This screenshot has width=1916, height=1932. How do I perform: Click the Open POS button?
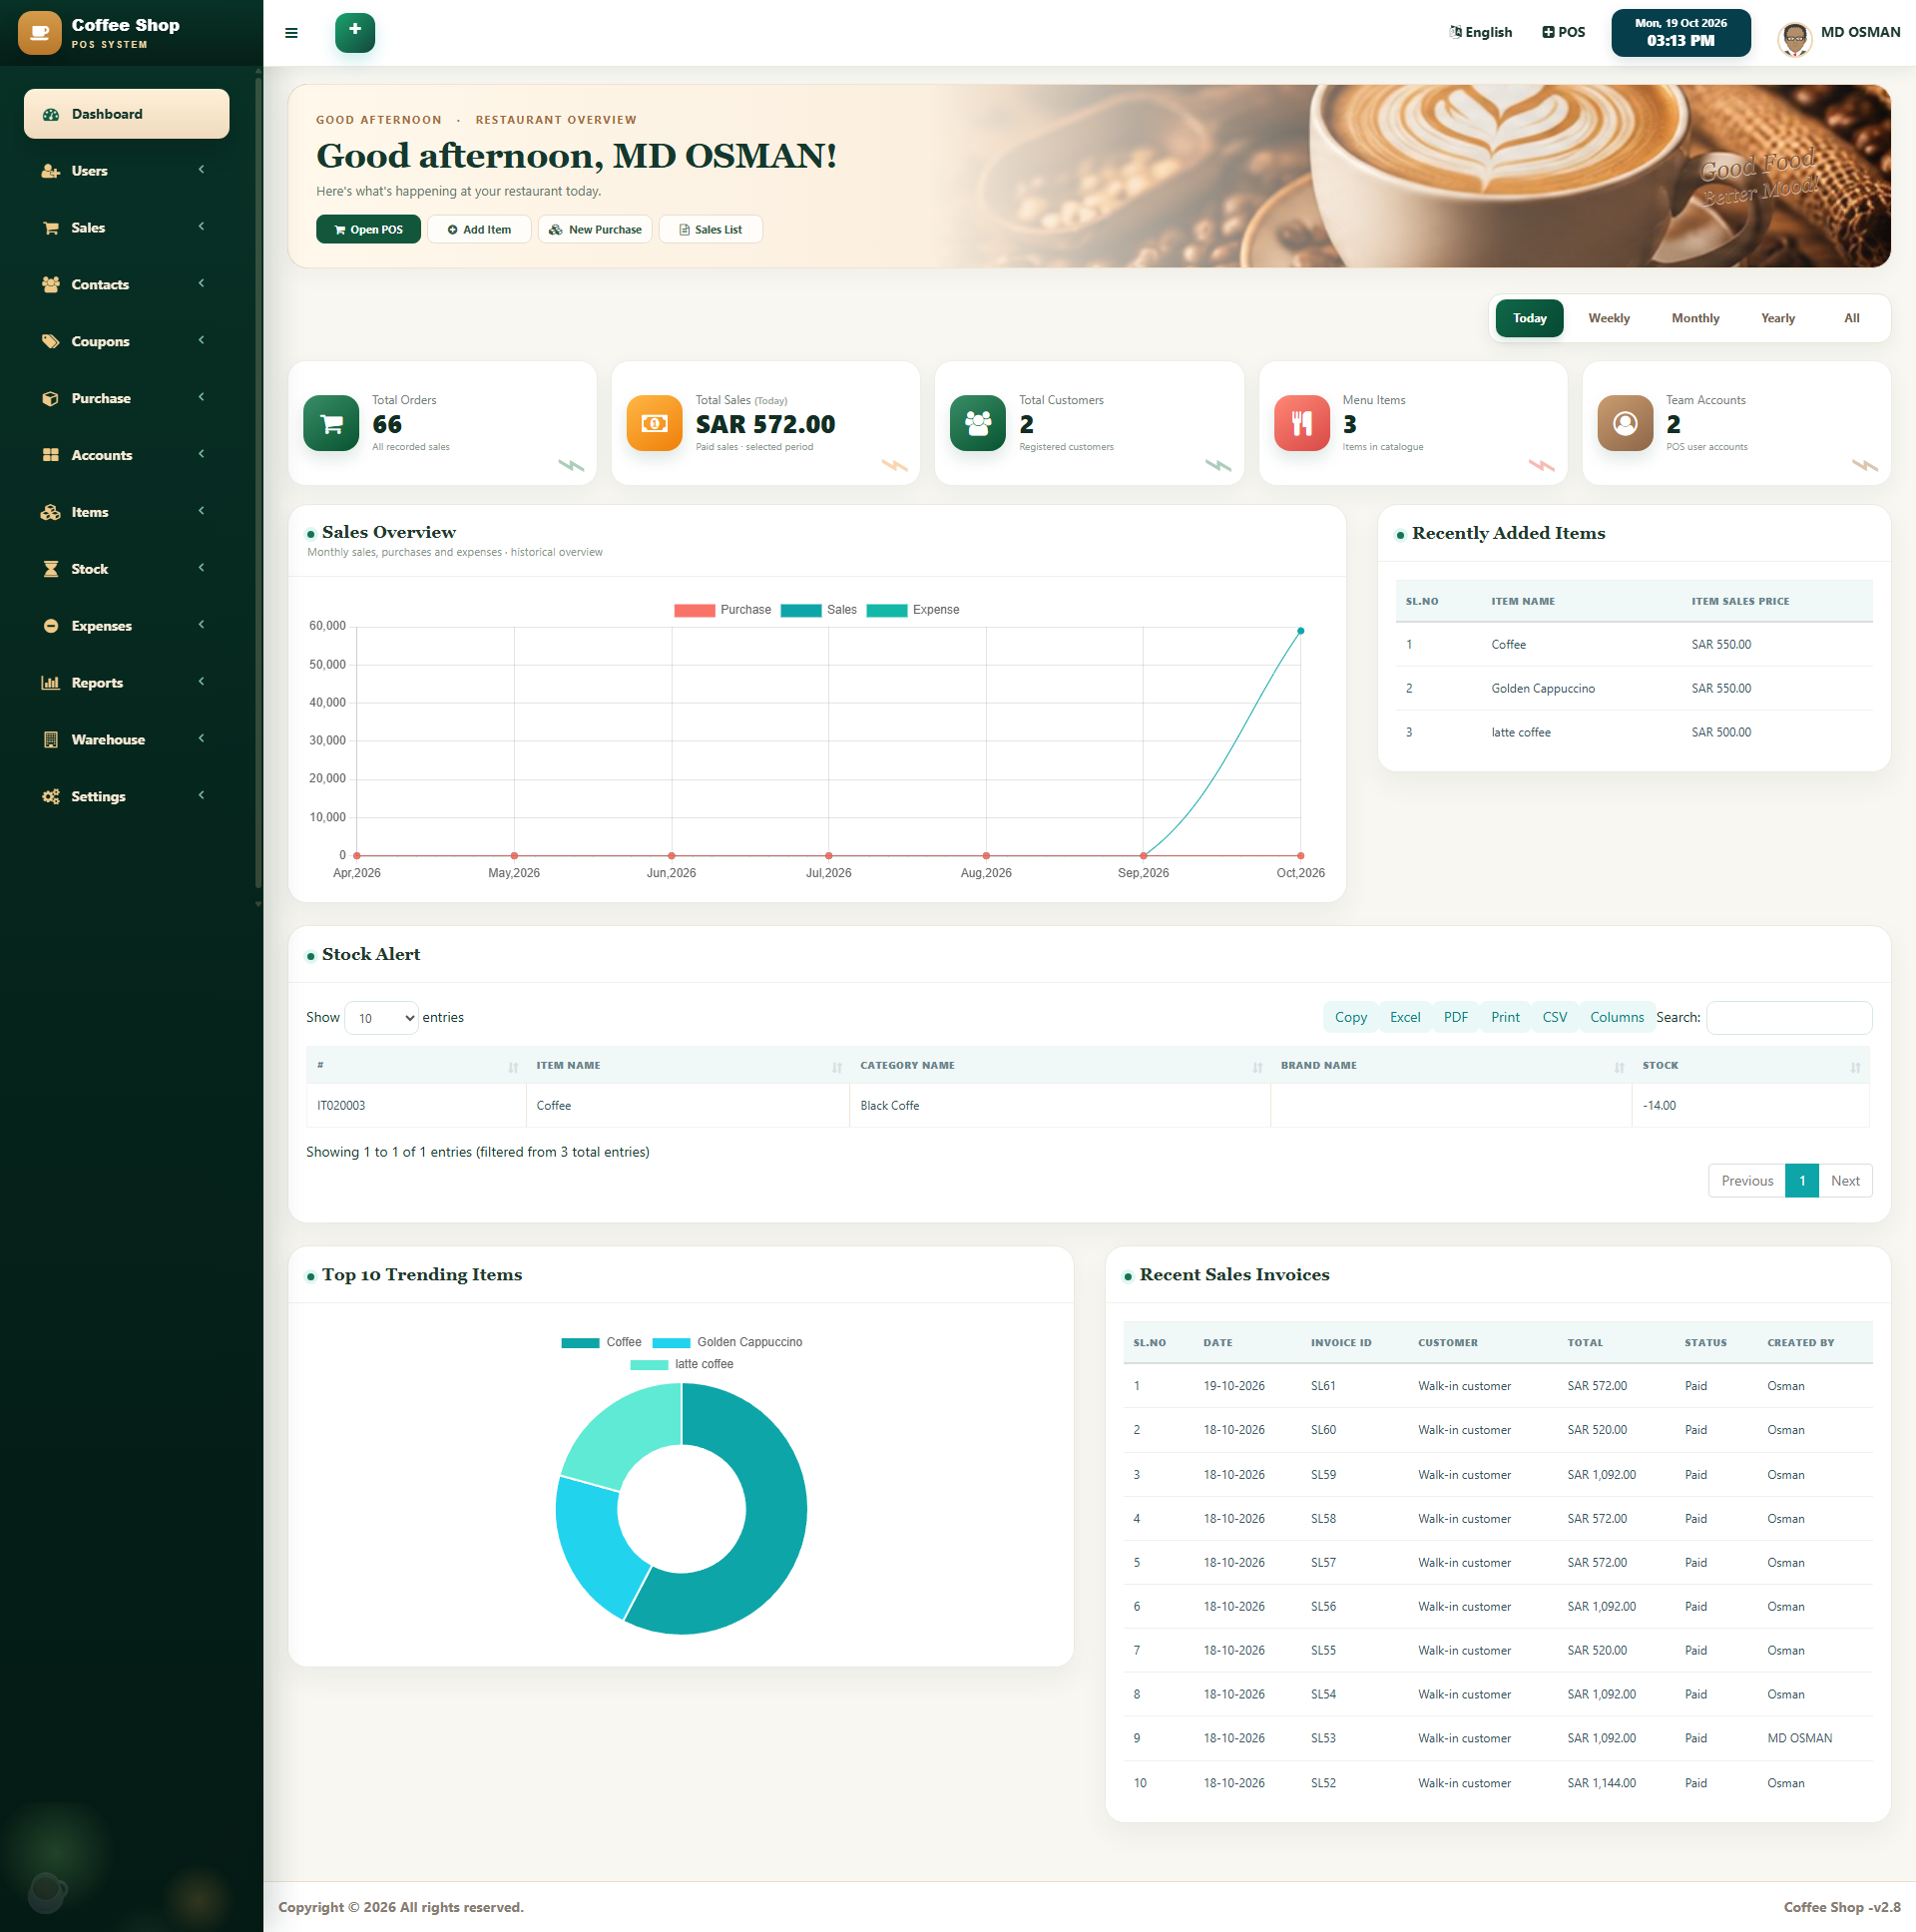369,229
